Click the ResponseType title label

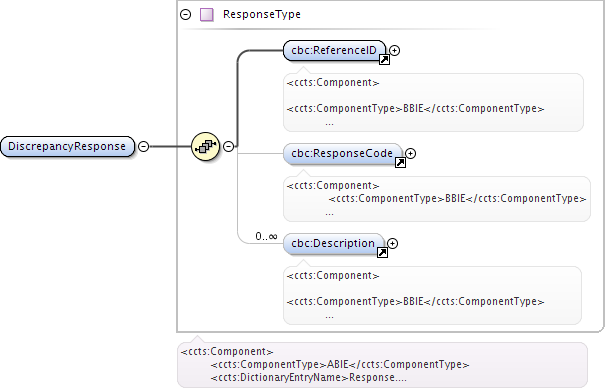pyautogui.click(x=262, y=15)
